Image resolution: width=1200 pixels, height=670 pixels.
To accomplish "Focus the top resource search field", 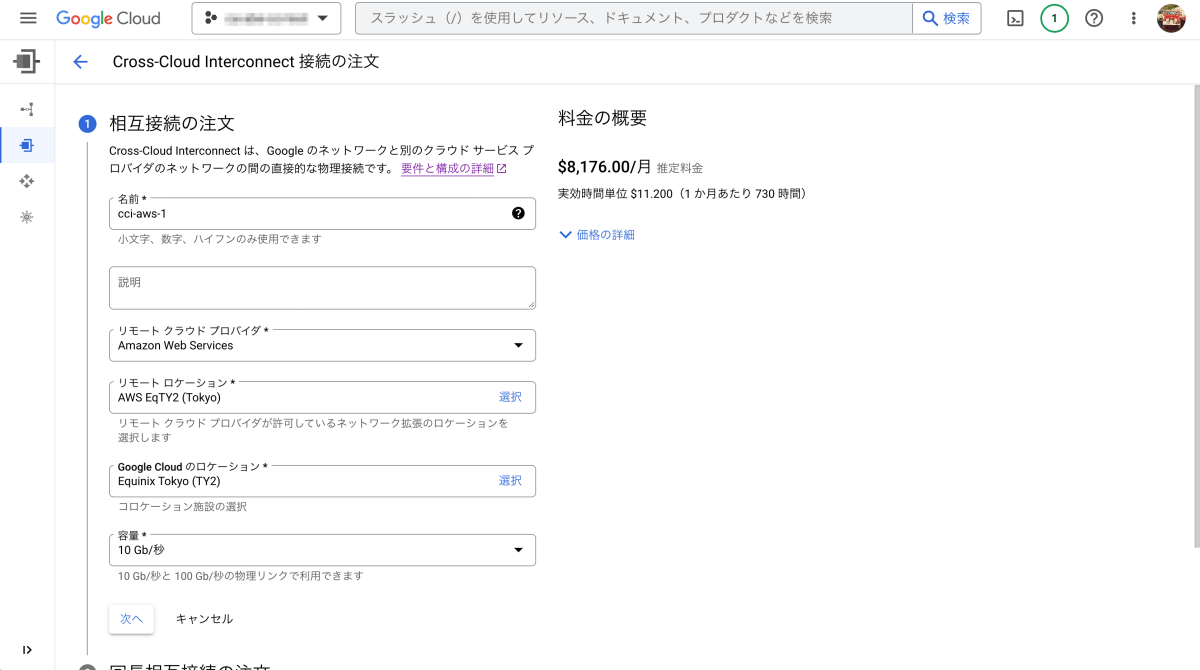I will pyautogui.click(x=635, y=18).
